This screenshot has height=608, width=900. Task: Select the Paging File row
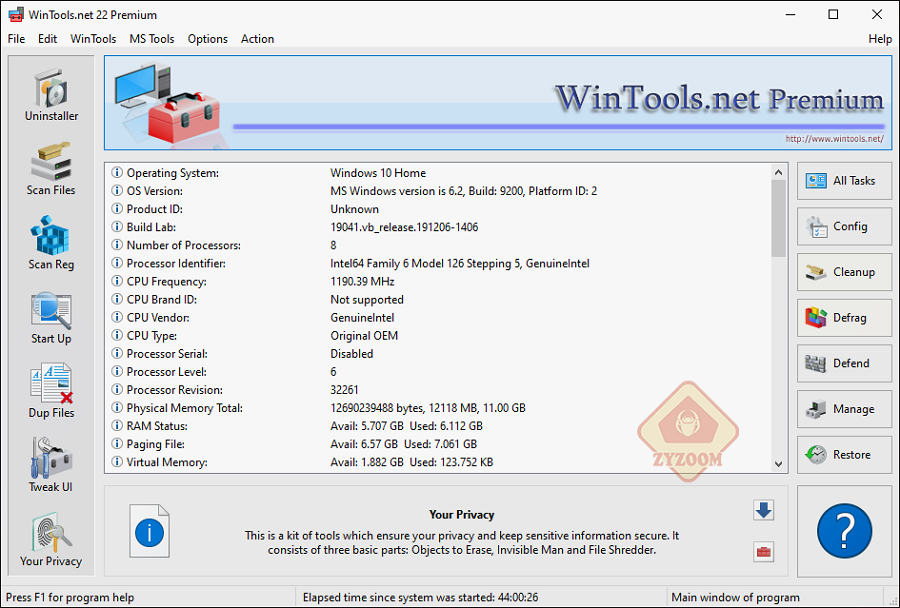(x=438, y=444)
